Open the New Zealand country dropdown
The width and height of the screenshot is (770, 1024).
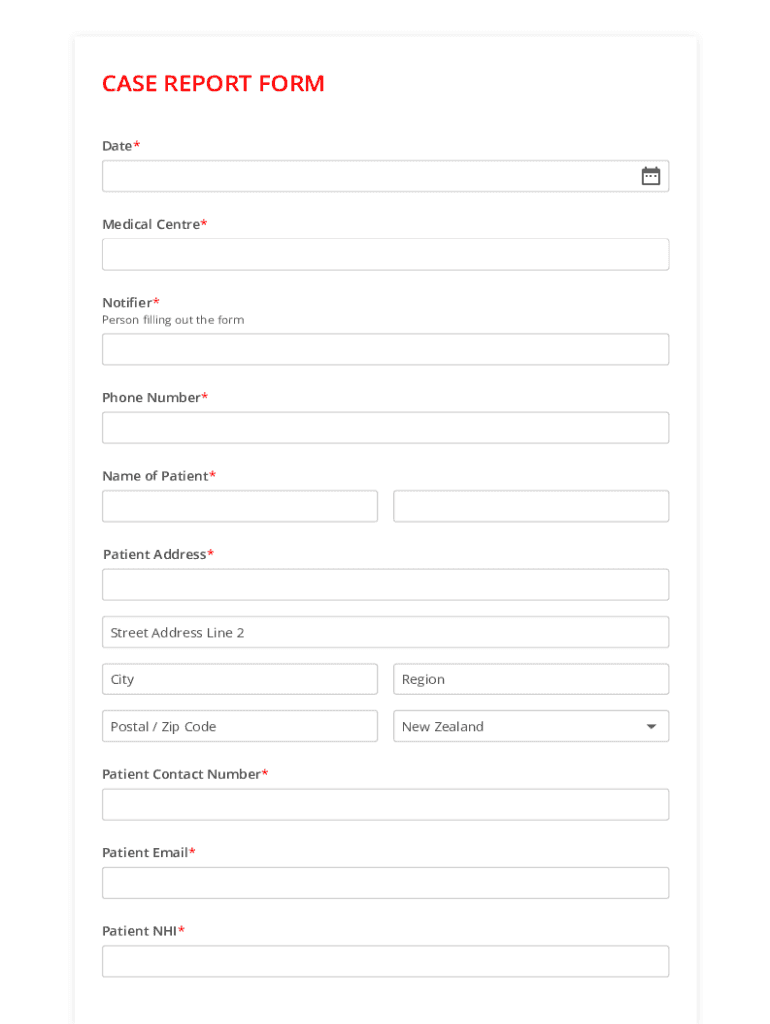click(520, 726)
